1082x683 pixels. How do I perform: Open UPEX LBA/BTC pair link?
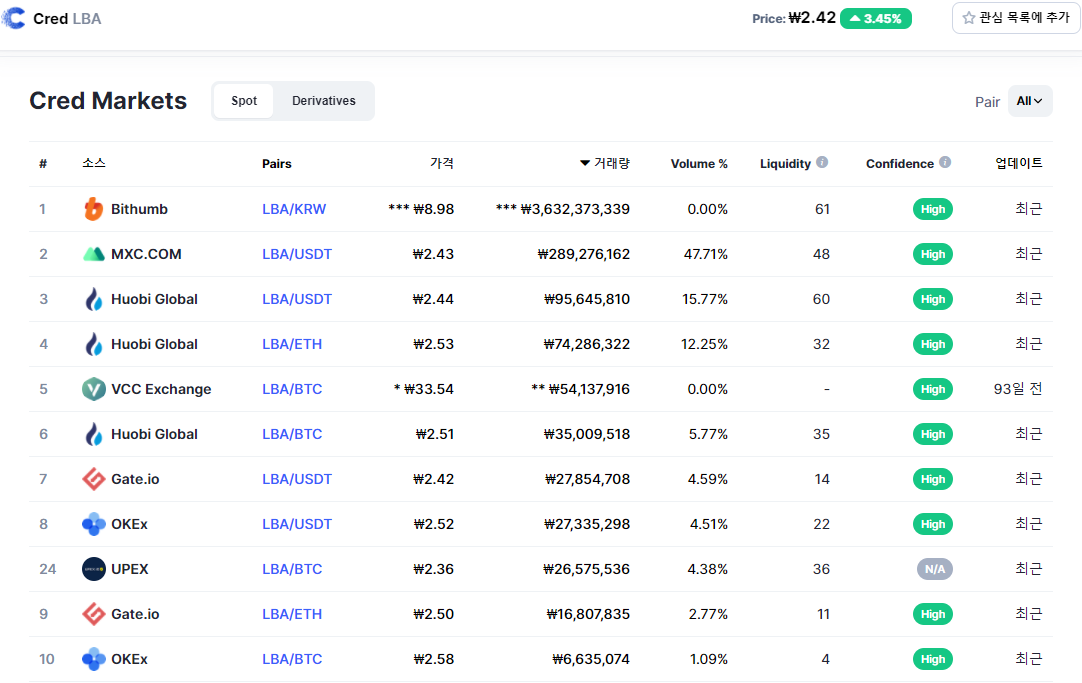click(292, 569)
